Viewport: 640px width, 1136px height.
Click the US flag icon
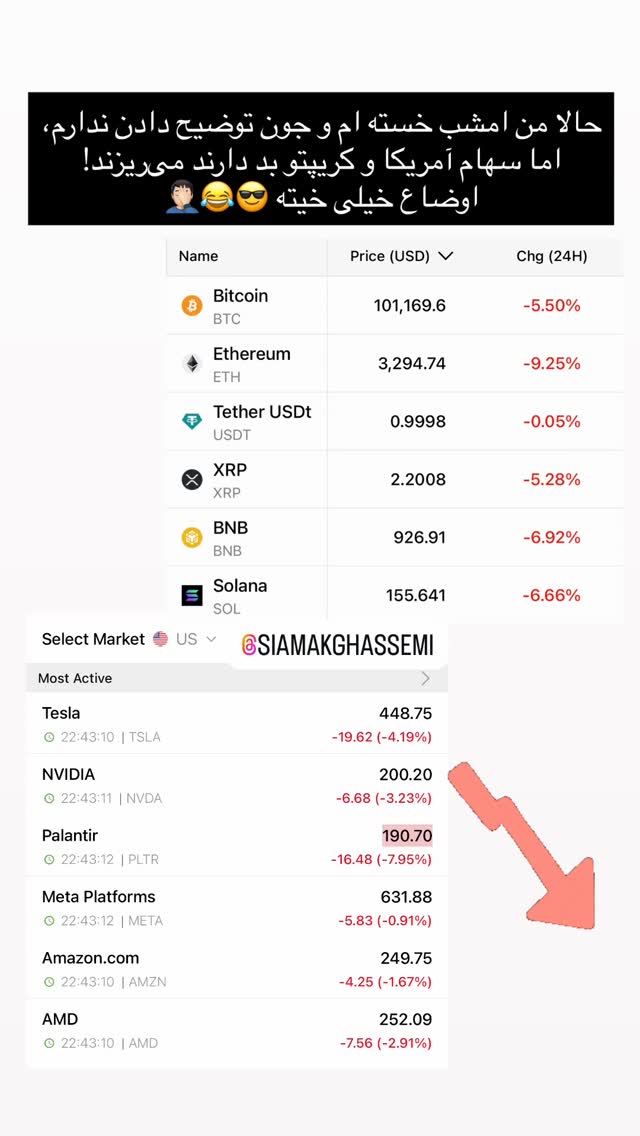pyautogui.click(x=160, y=639)
